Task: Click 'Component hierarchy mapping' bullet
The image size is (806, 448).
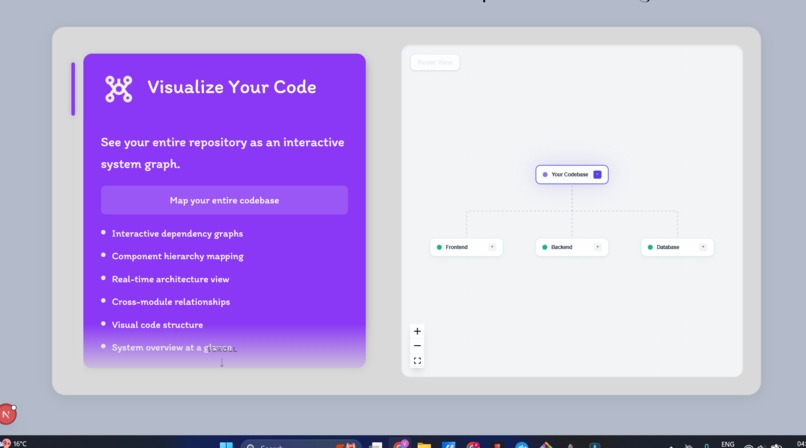Action: 178,256
